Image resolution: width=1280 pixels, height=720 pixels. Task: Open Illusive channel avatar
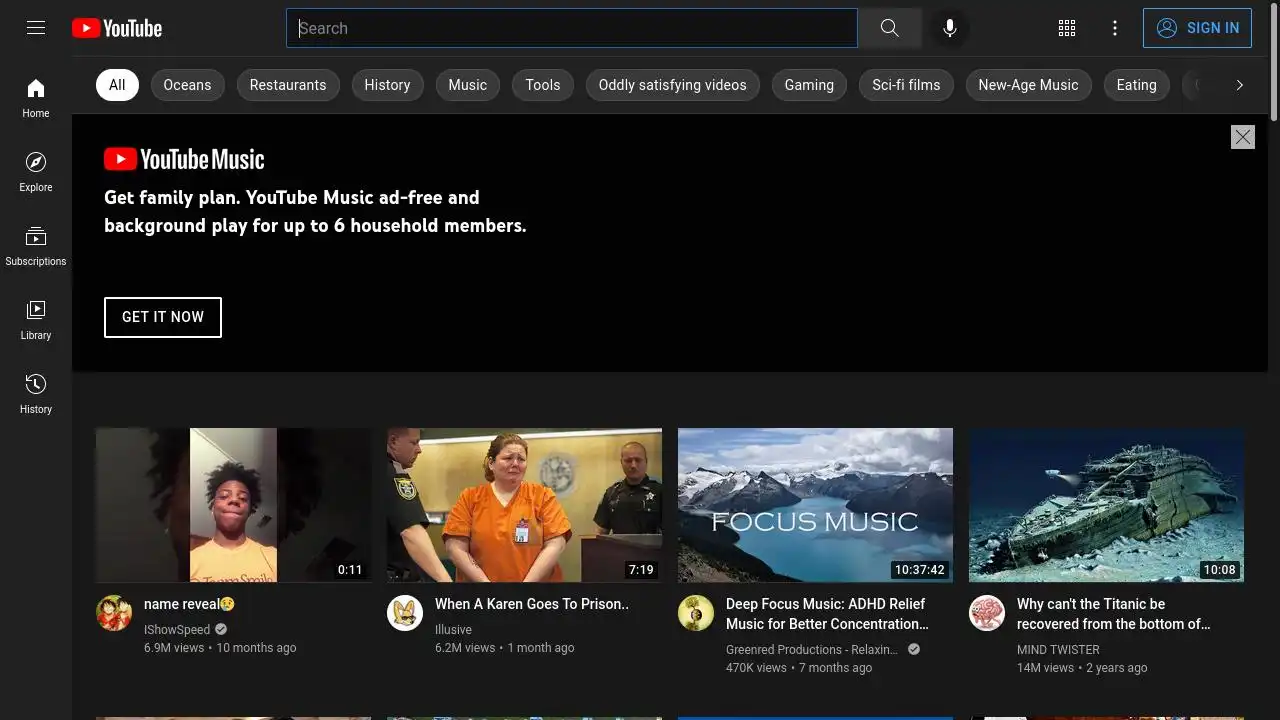tap(405, 613)
